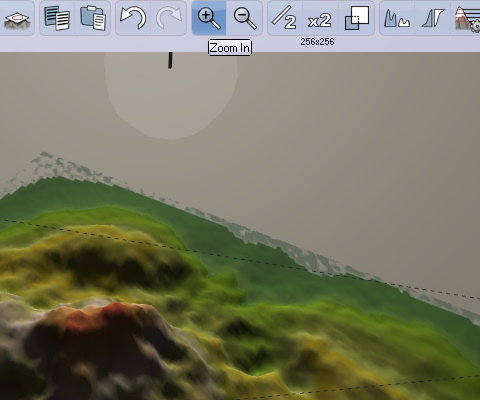Open the altitude filter curve icon
This screenshot has height=400, width=480.
[x=433, y=18]
